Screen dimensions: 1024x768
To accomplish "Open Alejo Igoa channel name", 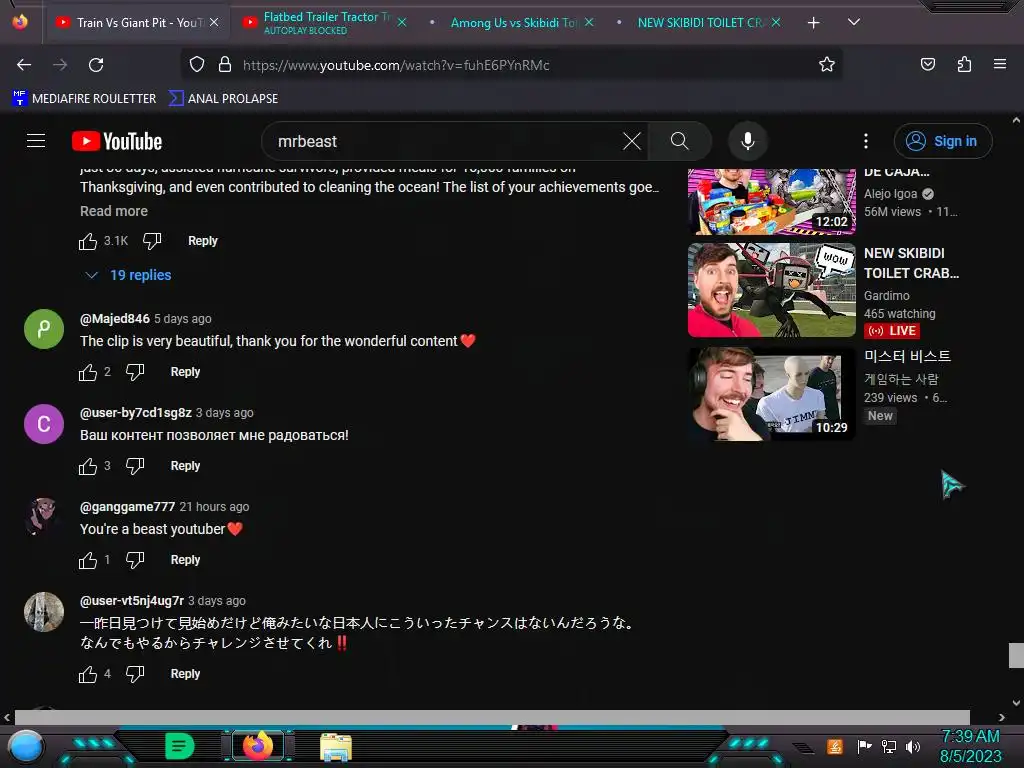I will (890, 194).
